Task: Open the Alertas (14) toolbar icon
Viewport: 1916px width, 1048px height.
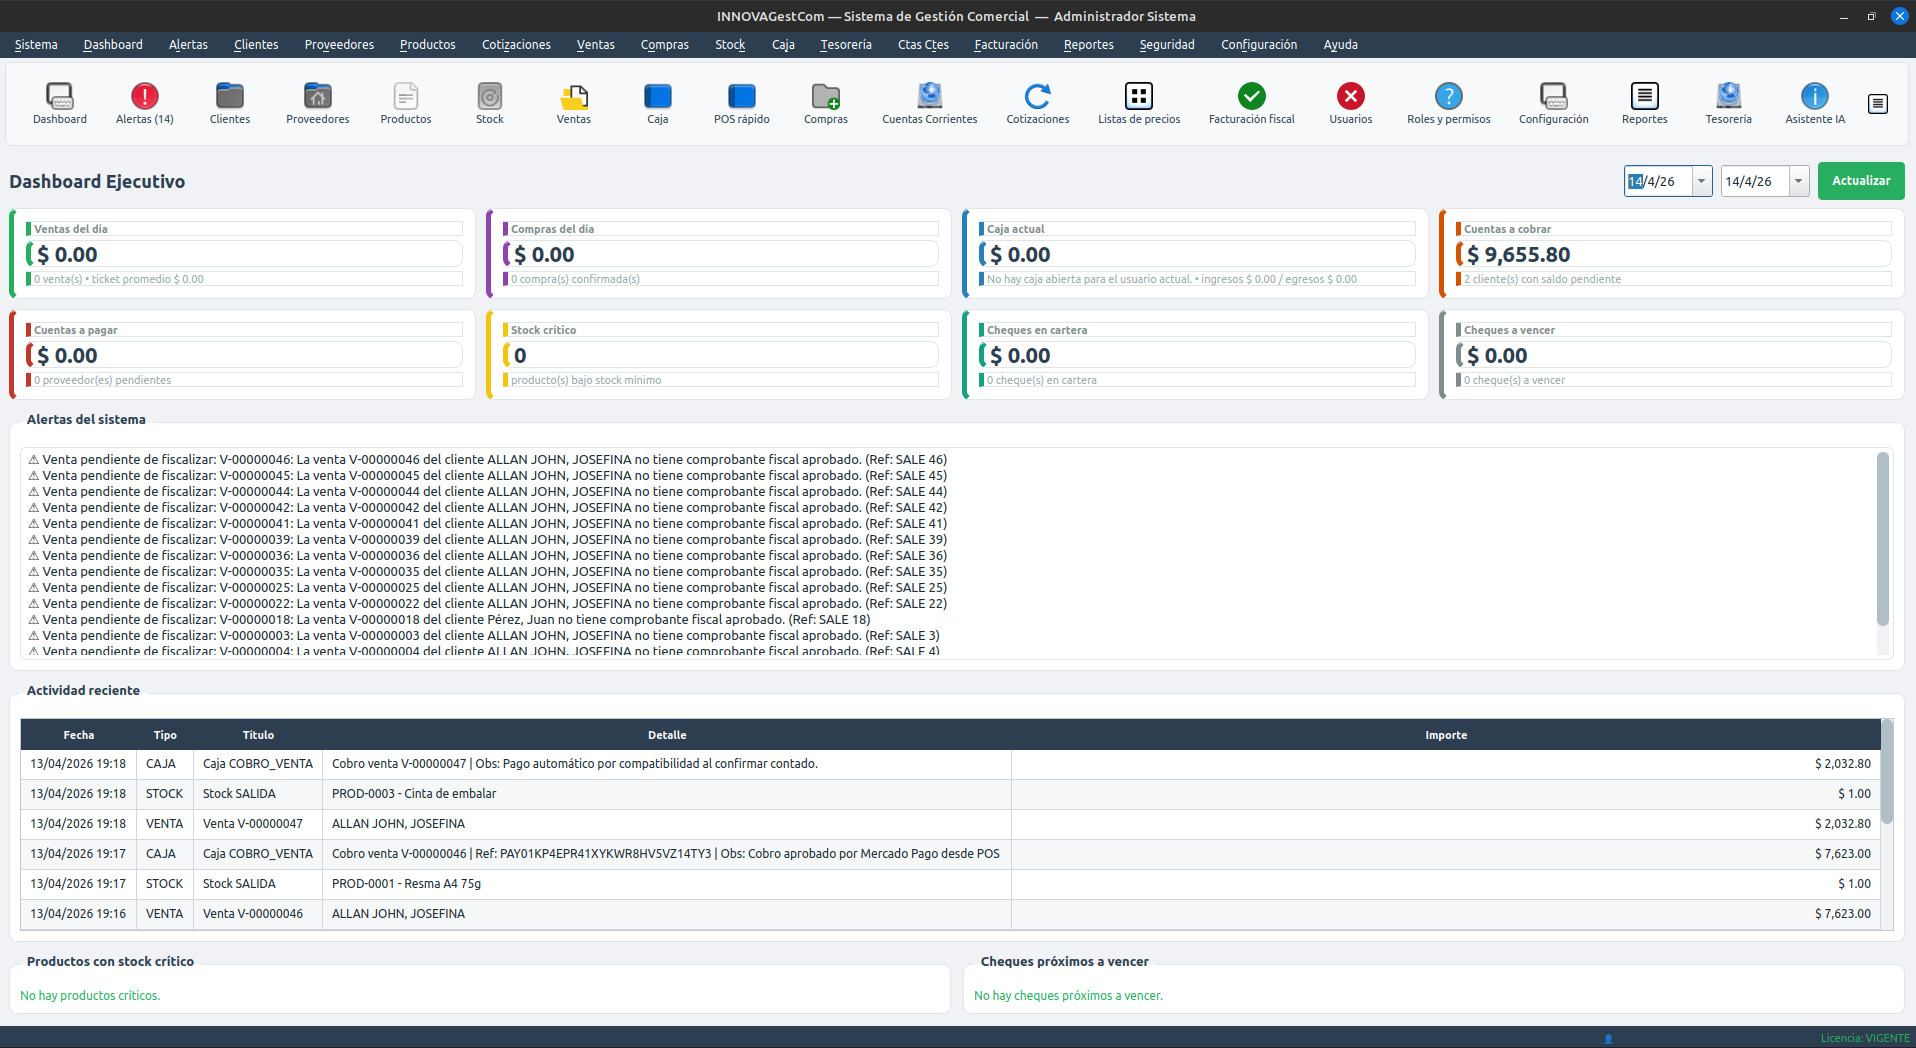Action: pos(144,103)
